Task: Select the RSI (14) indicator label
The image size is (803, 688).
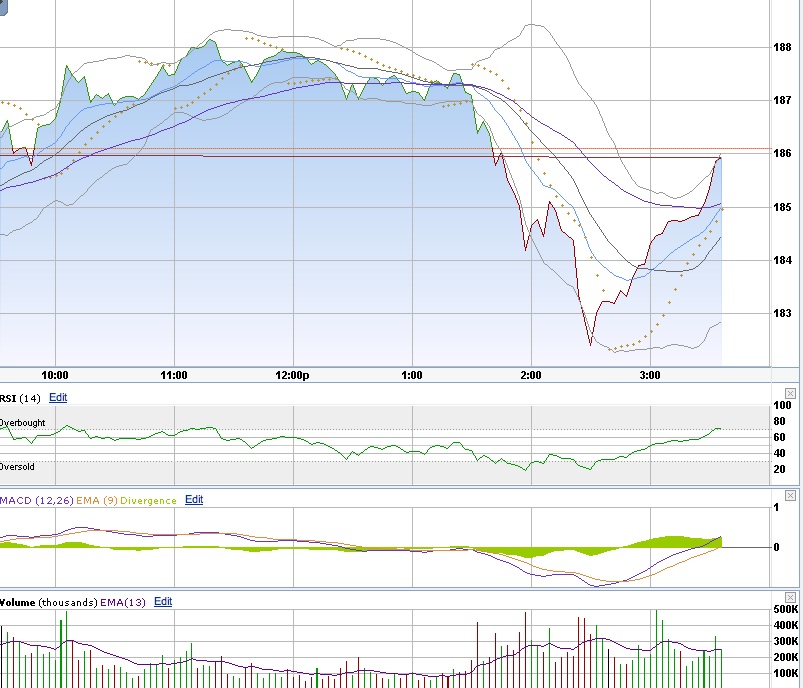Action: (20, 397)
